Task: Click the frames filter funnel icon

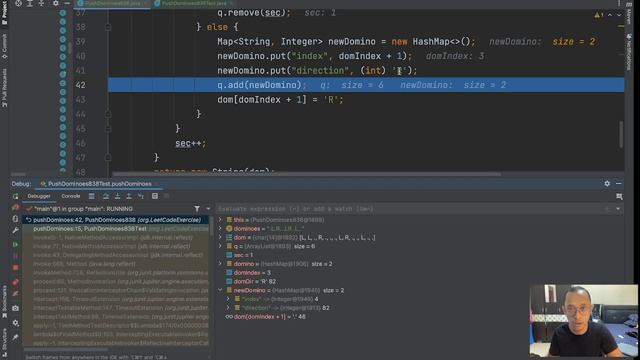Action: pyautogui.click(x=197, y=209)
